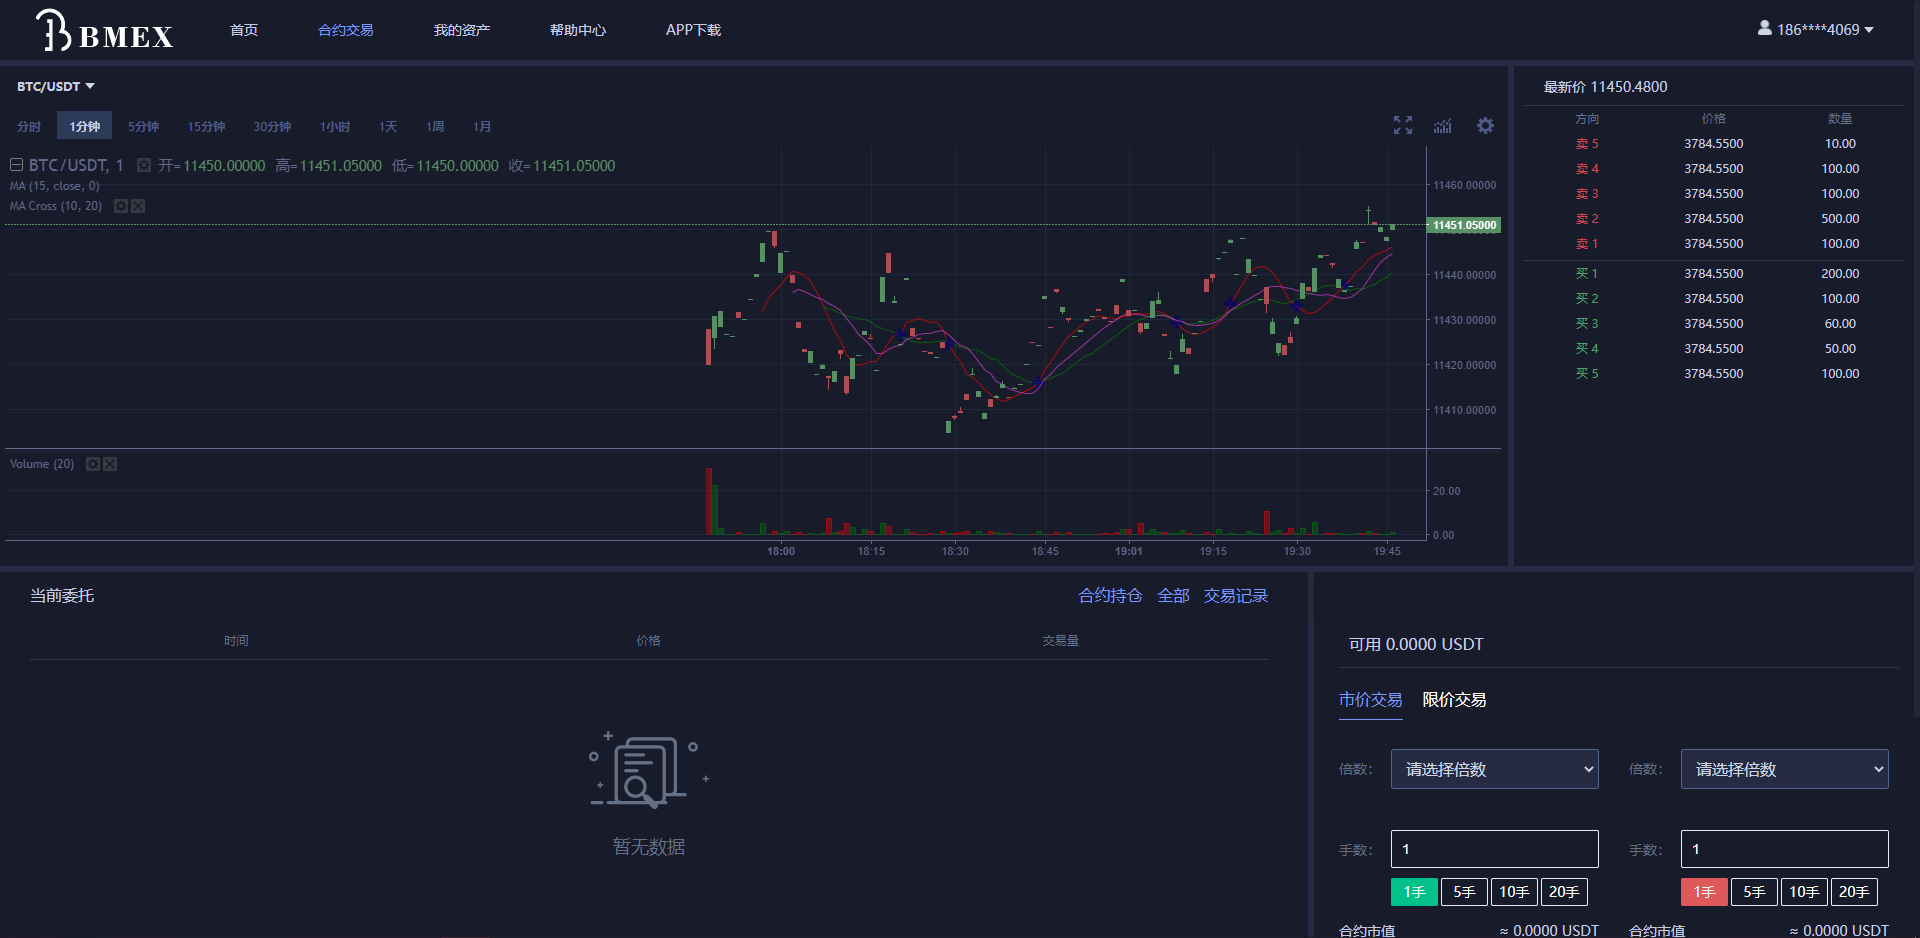Open the left 请选择倍数 leverage dropdown
The height and width of the screenshot is (938, 1920).
pyautogui.click(x=1494, y=769)
